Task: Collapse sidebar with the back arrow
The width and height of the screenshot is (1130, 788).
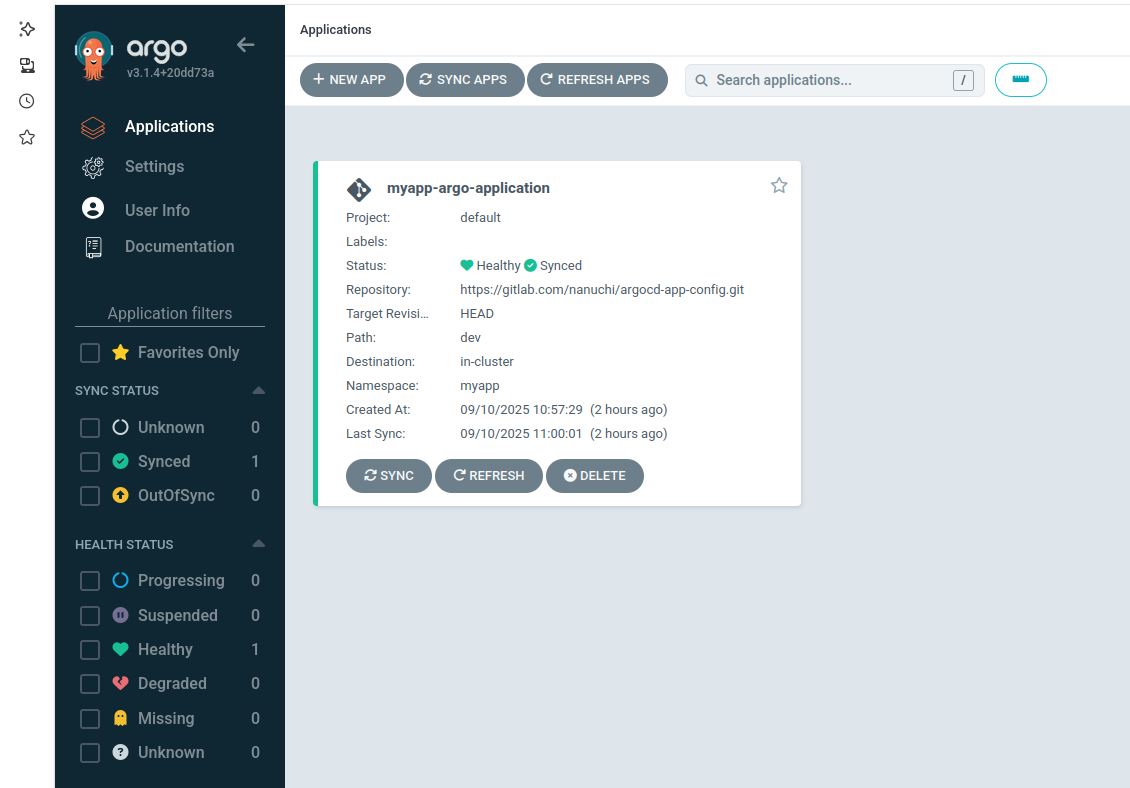Action: pyautogui.click(x=245, y=45)
